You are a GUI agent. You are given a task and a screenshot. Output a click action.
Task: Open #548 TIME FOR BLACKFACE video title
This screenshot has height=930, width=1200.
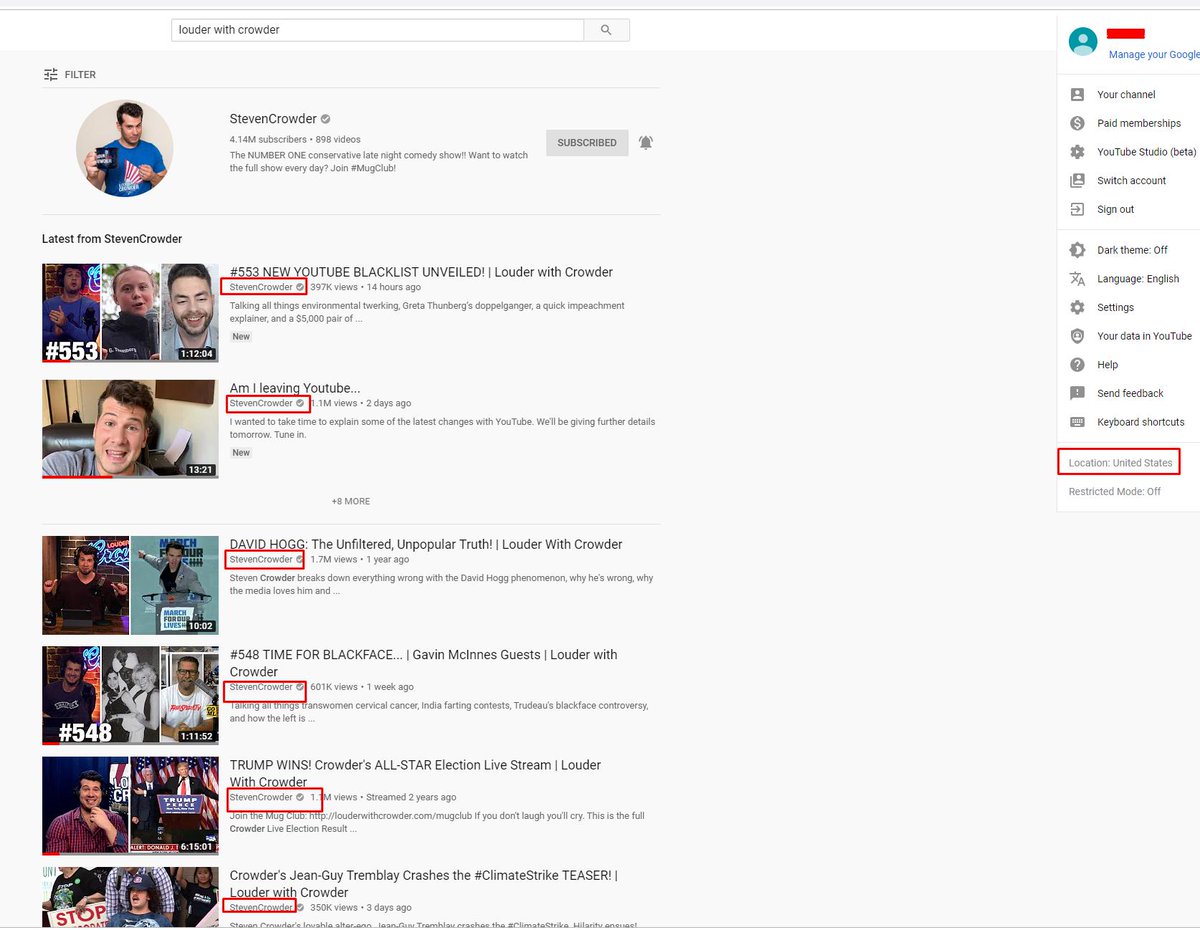(x=424, y=663)
